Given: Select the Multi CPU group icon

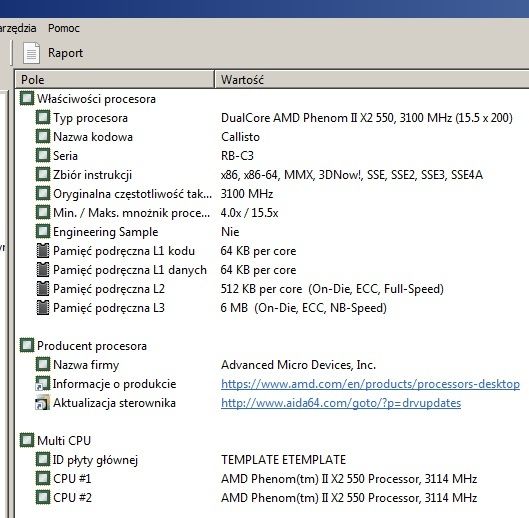Looking at the screenshot, I should click(27, 440).
